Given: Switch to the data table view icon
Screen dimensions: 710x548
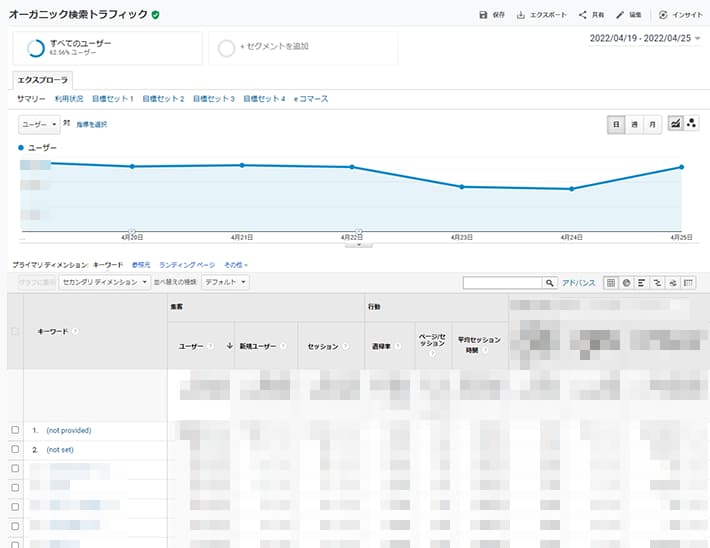Looking at the screenshot, I should point(611,283).
